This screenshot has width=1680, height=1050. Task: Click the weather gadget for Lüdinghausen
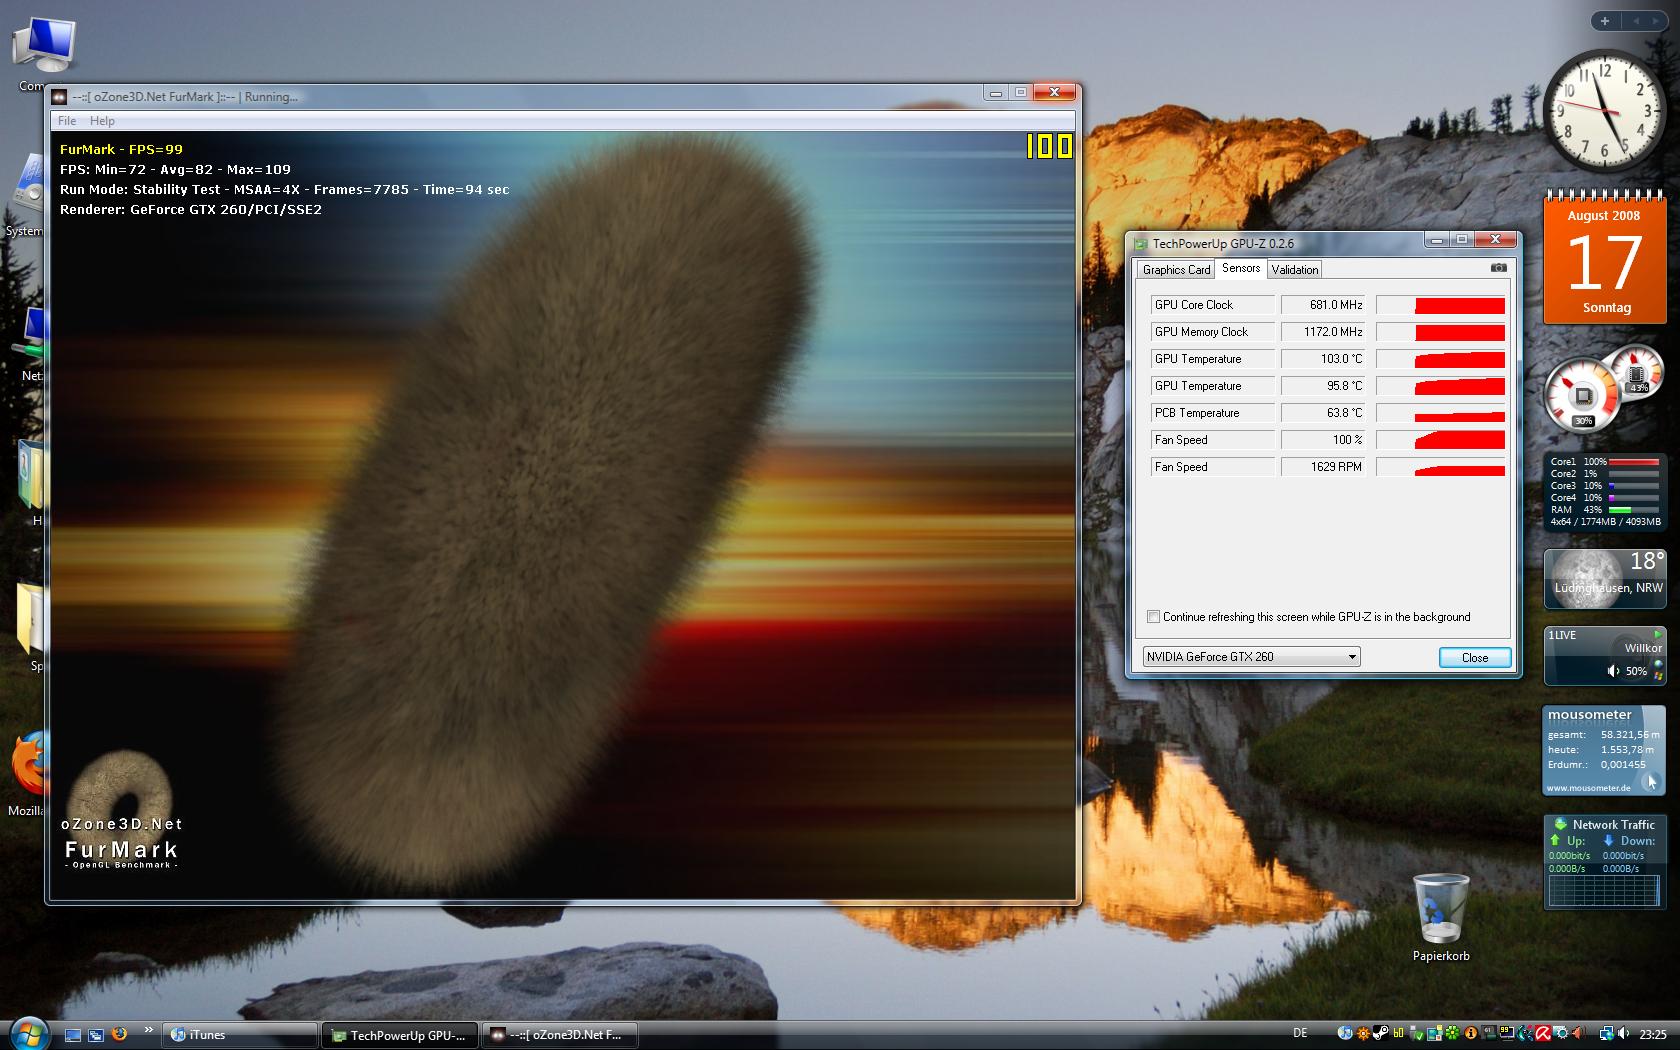[x=1605, y=579]
